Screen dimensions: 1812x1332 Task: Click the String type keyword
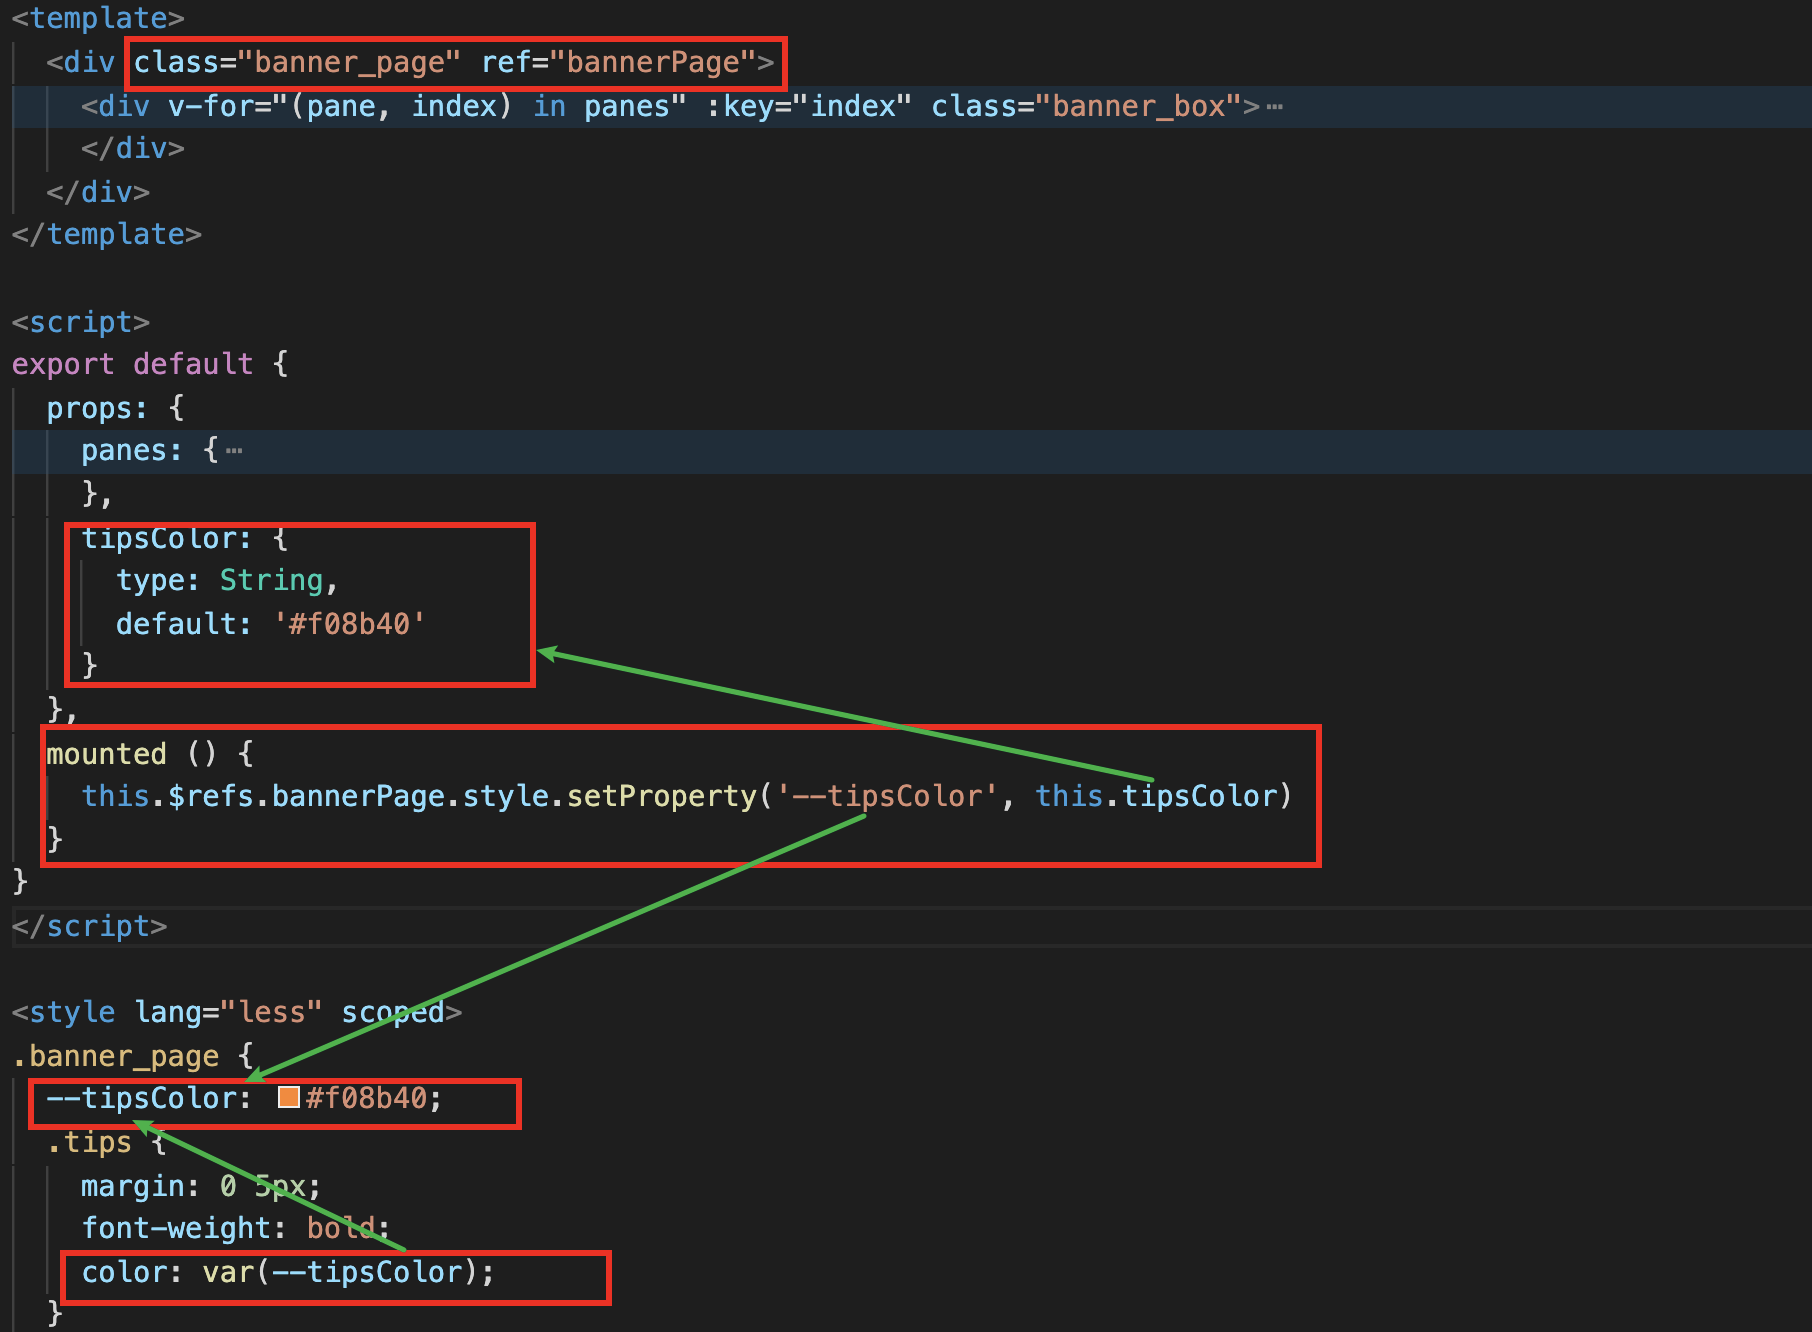(x=270, y=579)
